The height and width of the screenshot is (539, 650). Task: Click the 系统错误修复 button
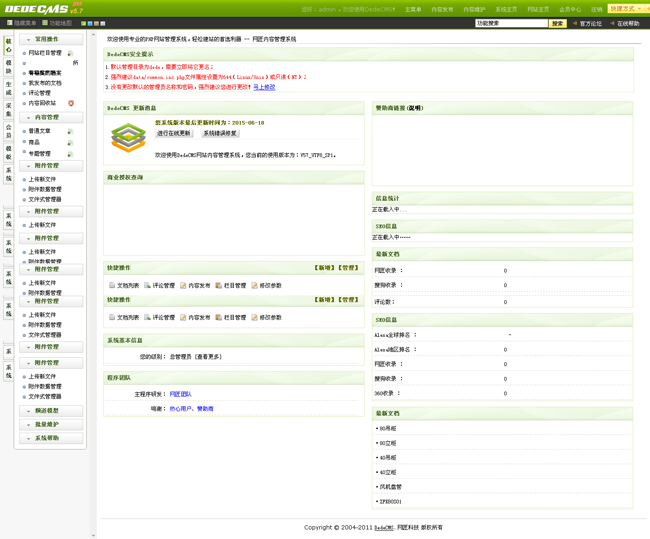(x=220, y=133)
